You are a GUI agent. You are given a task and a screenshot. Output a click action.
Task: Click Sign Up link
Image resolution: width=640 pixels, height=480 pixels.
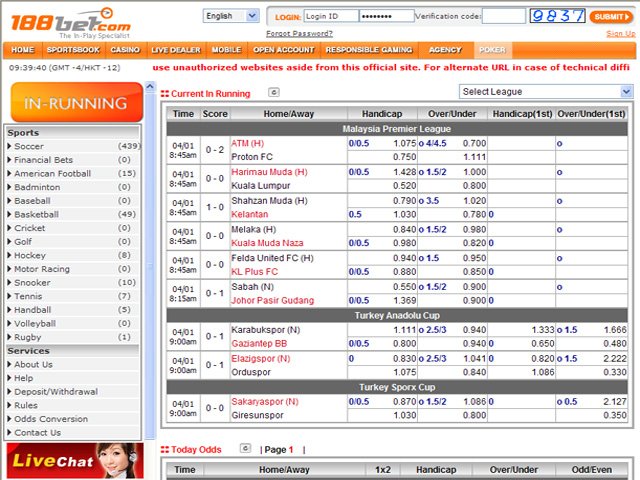621,33
